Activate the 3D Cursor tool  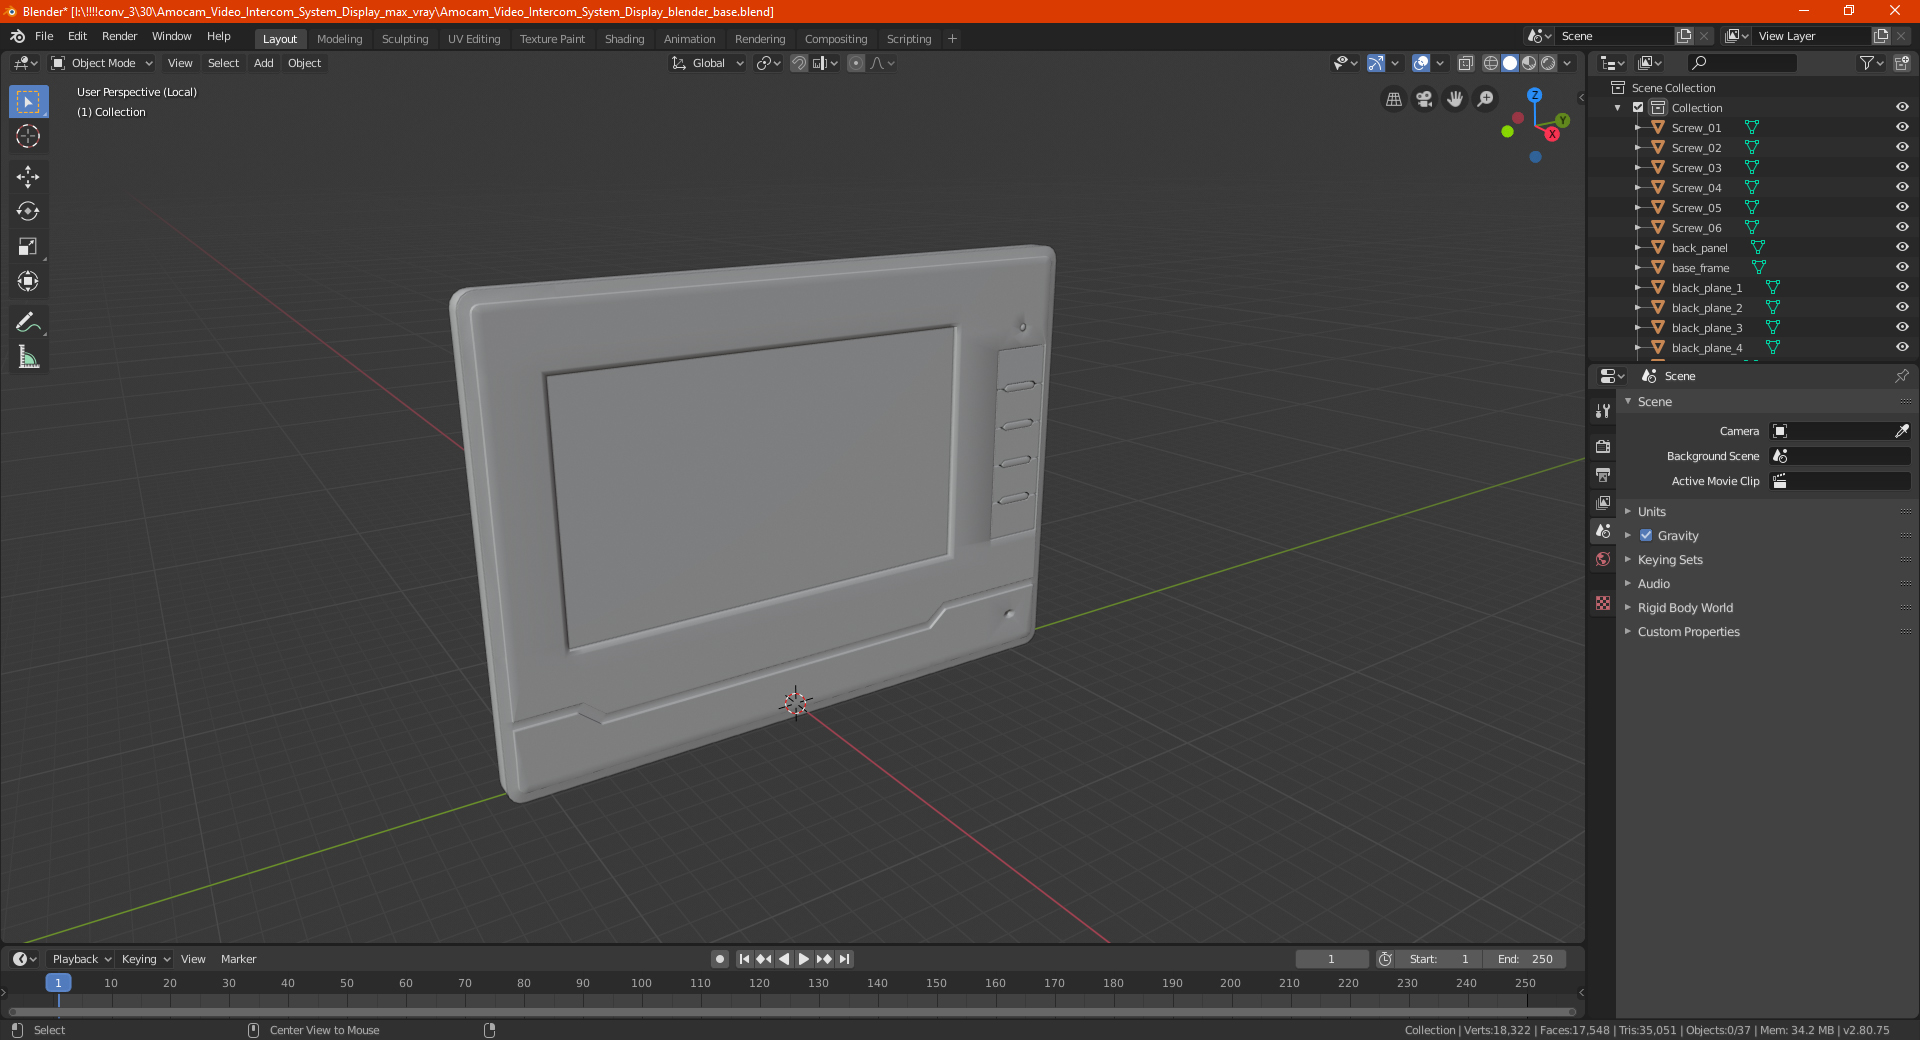28,137
